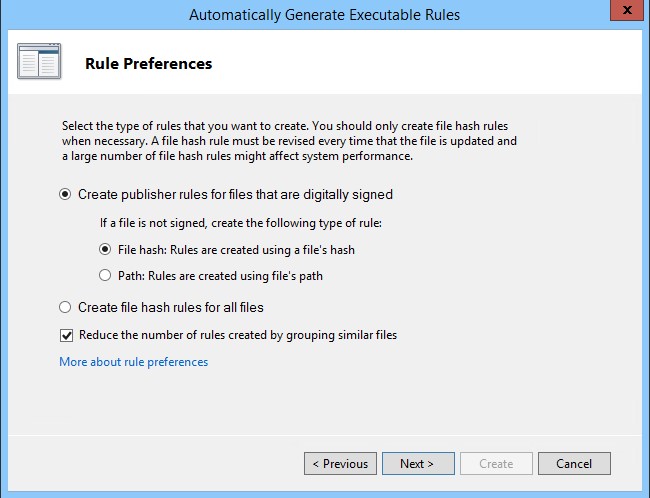
Task: Choose the File hash radio button circle
Action: pos(105,250)
